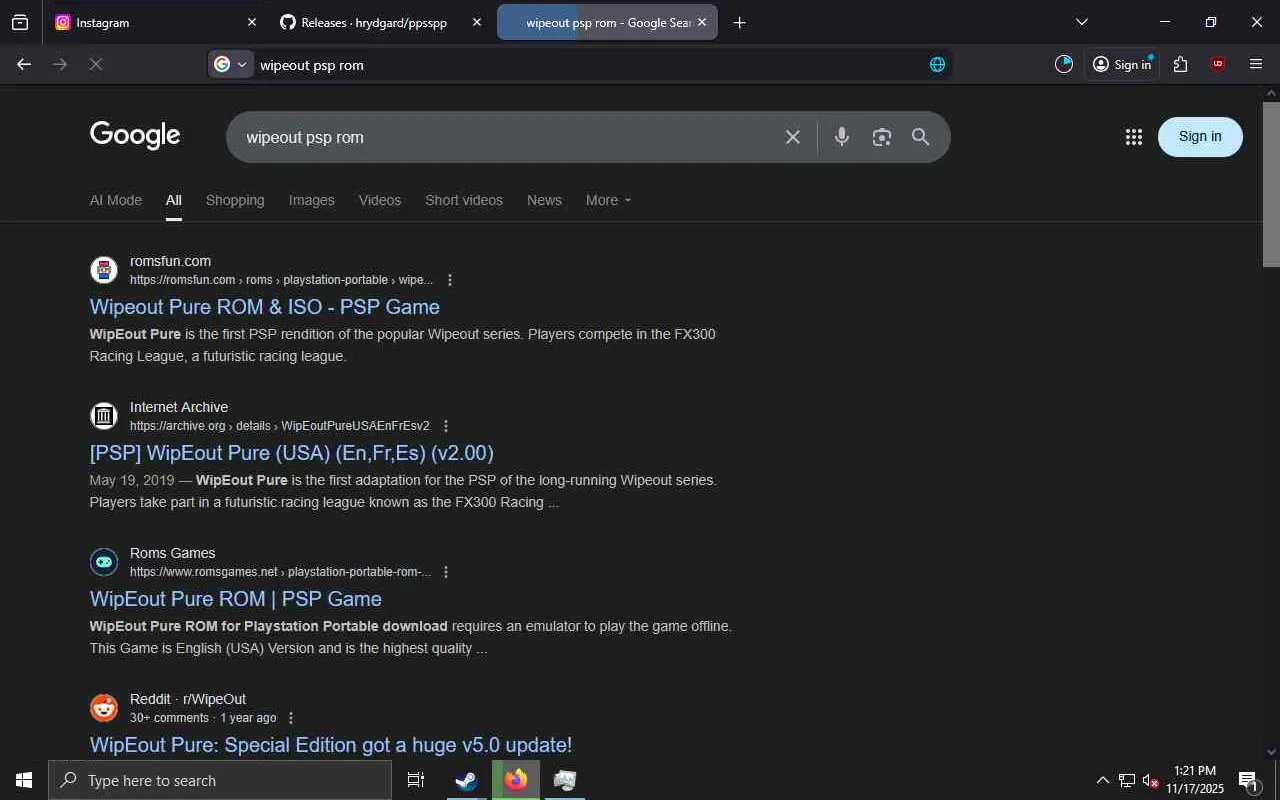Click the translate globe icon in the address bar
Image resolution: width=1280 pixels, height=800 pixels.
[x=937, y=64]
